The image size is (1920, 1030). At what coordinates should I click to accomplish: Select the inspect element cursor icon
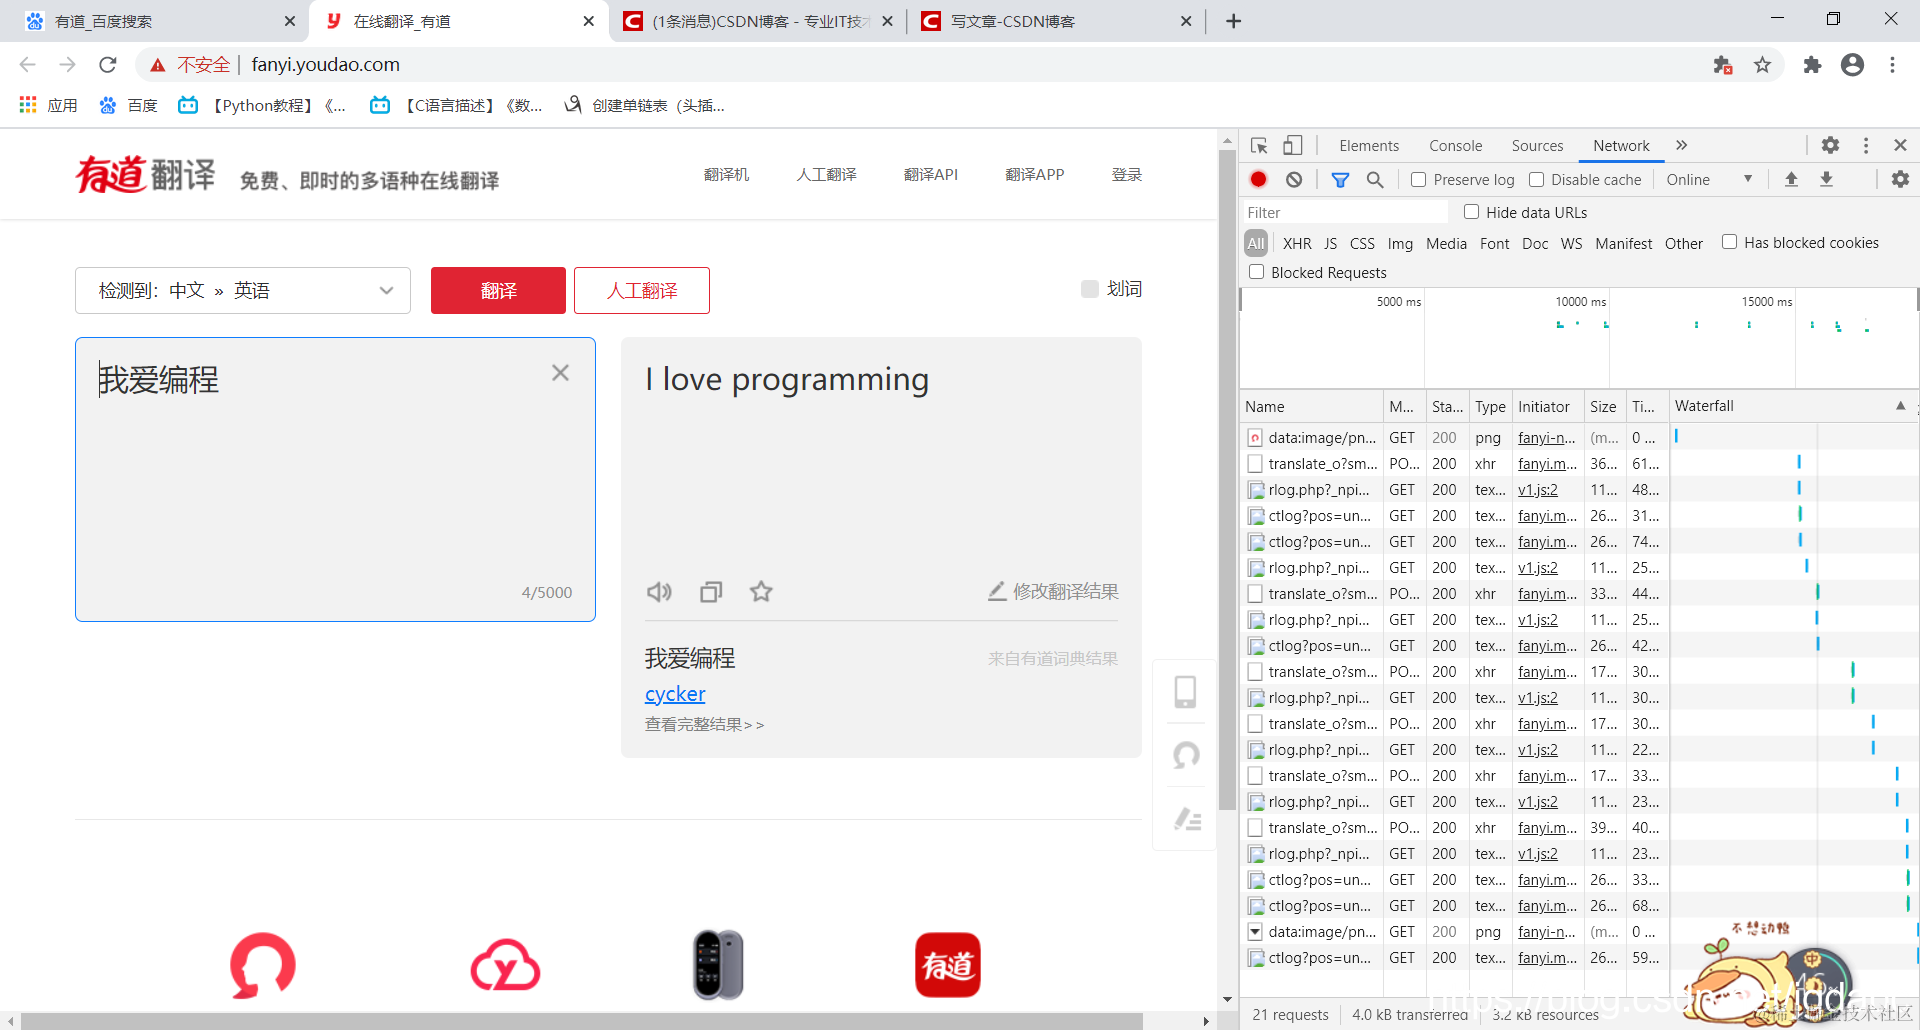tap(1259, 145)
